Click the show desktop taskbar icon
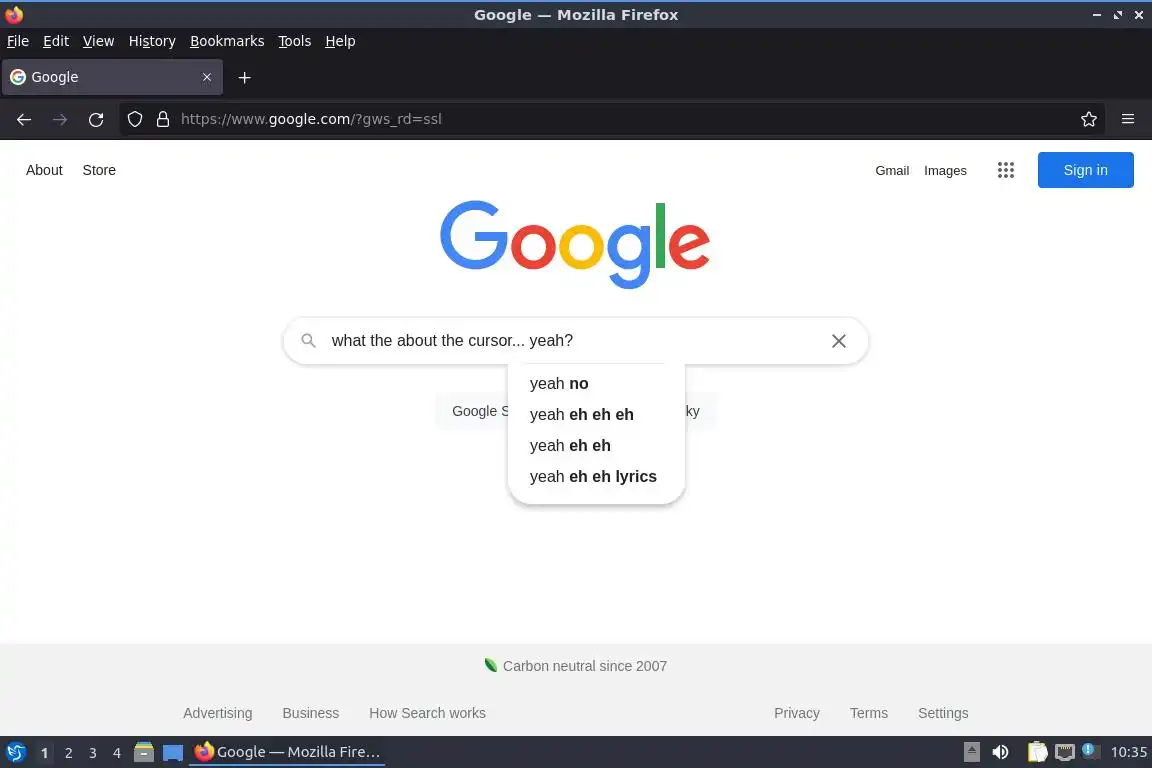This screenshot has height=768, width=1152. click(173, 752)
